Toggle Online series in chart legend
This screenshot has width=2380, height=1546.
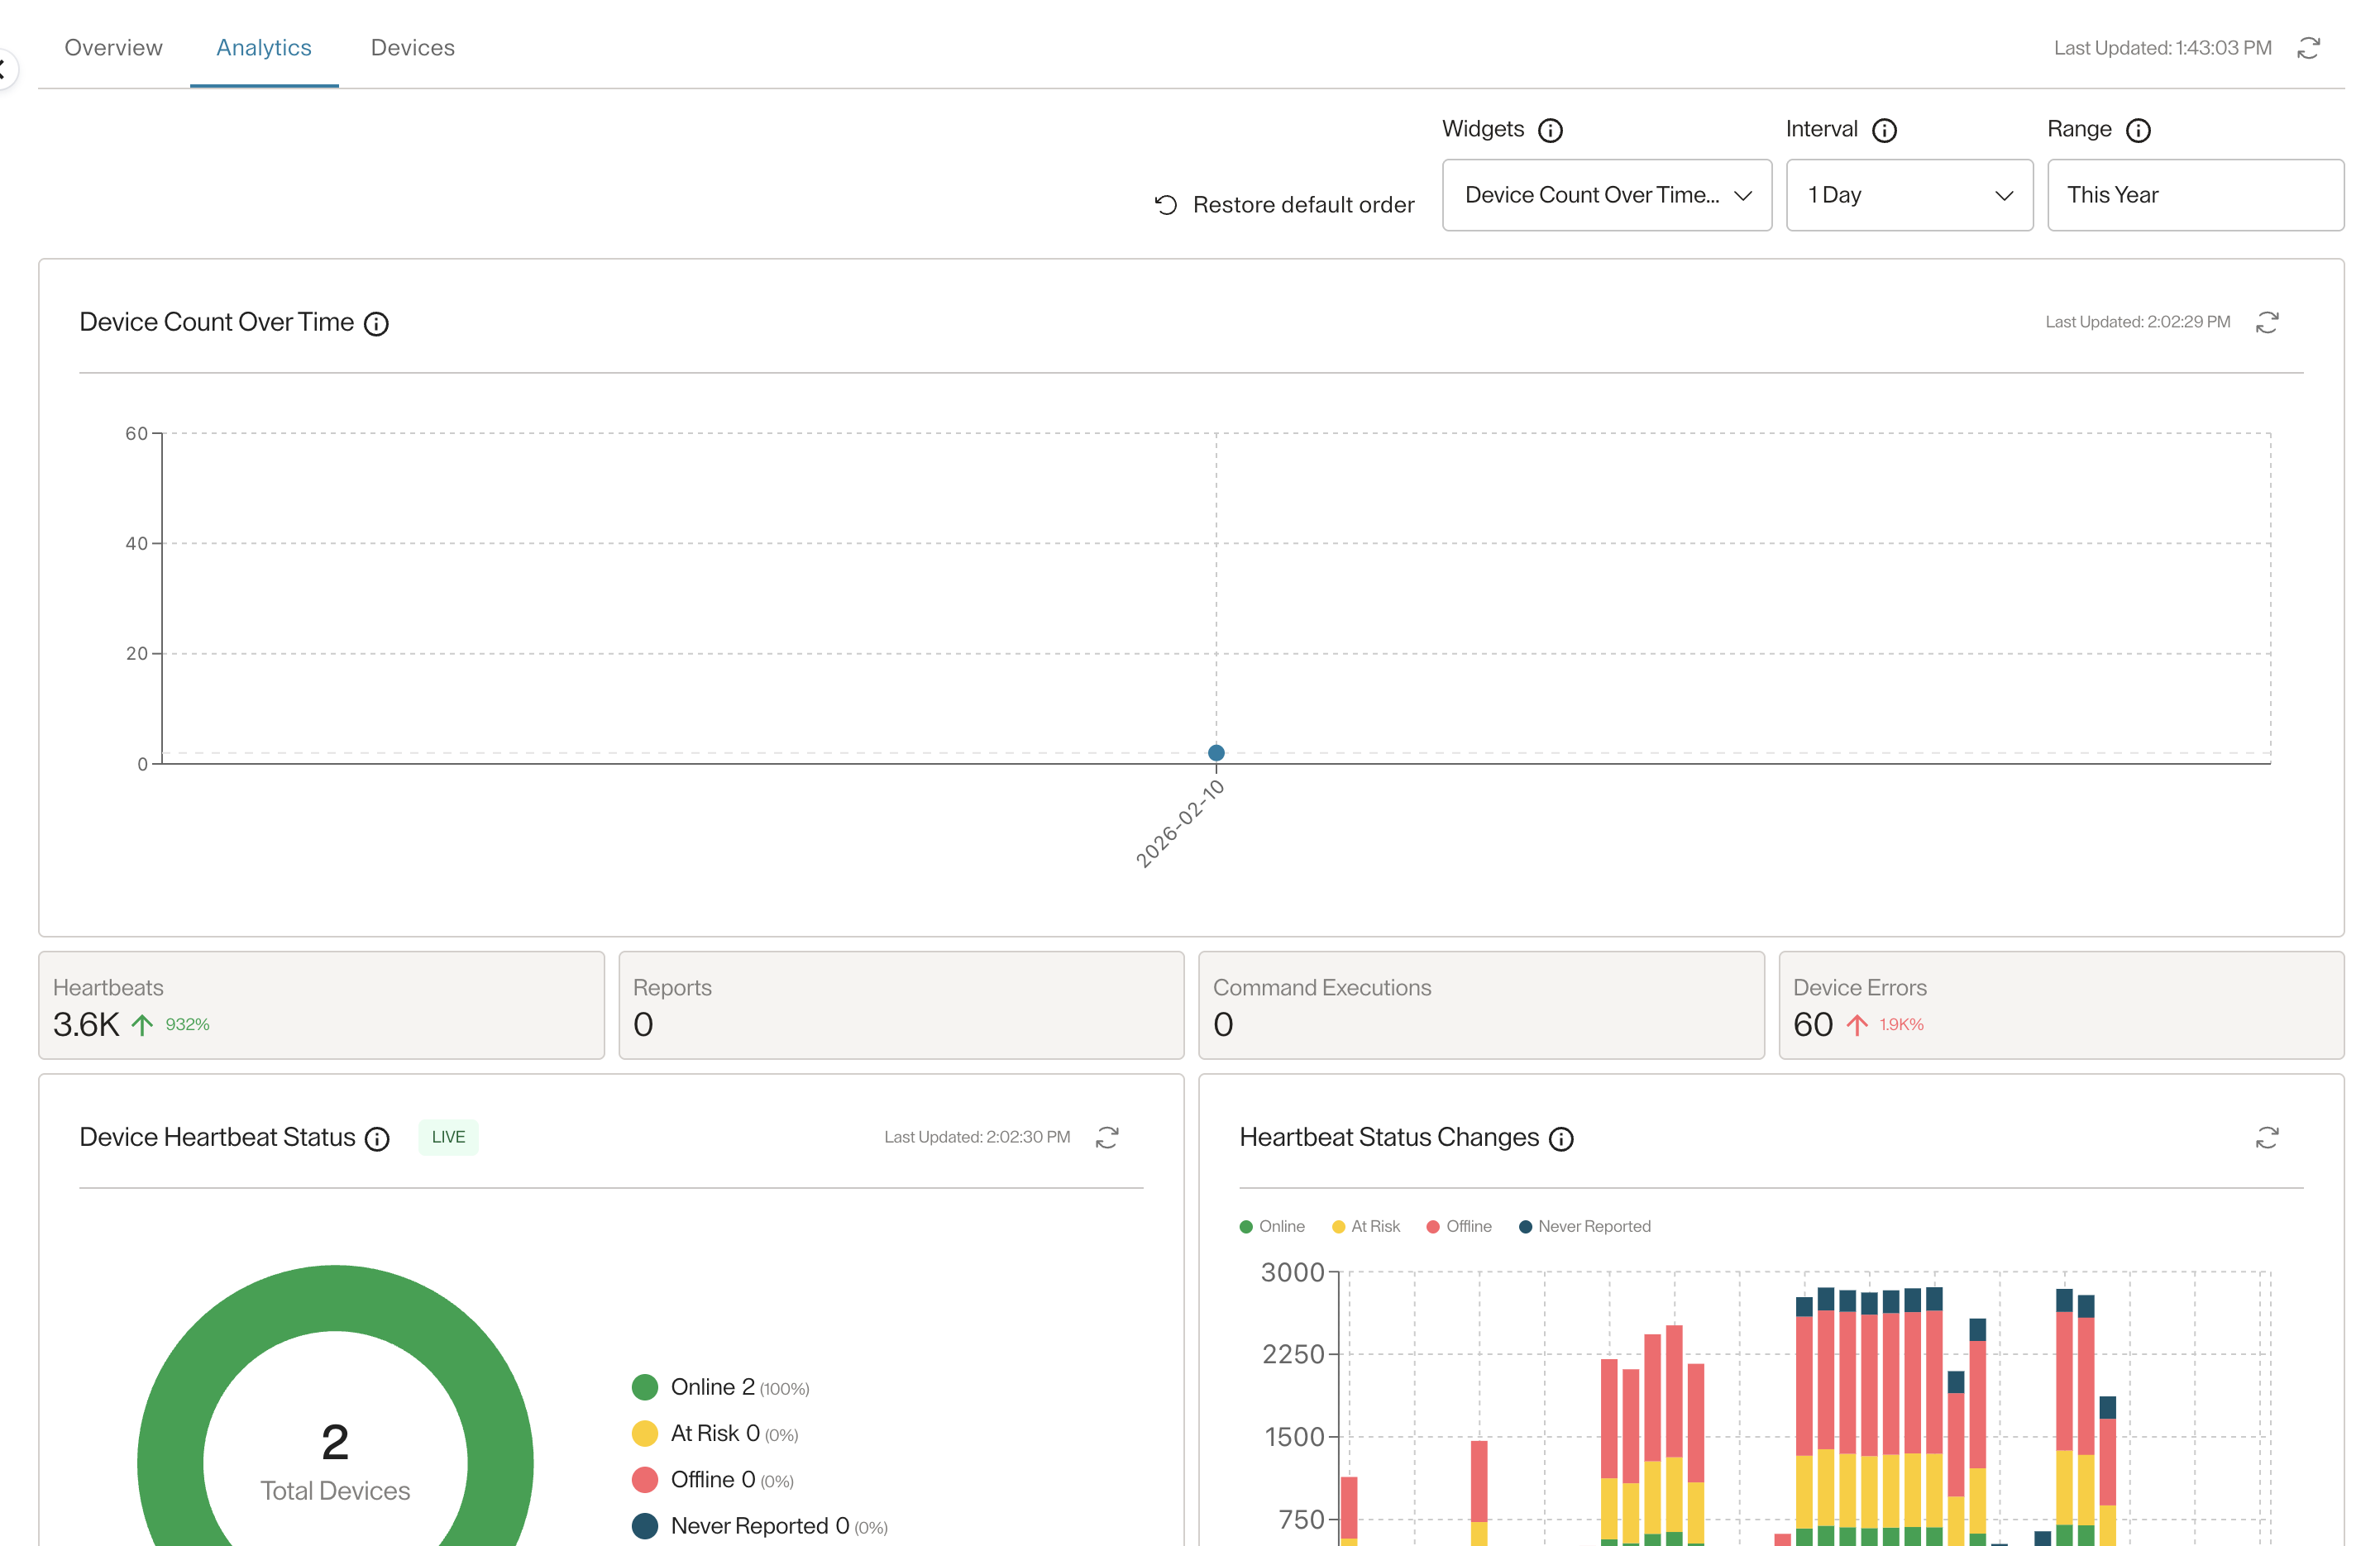coord(1271,1226)
